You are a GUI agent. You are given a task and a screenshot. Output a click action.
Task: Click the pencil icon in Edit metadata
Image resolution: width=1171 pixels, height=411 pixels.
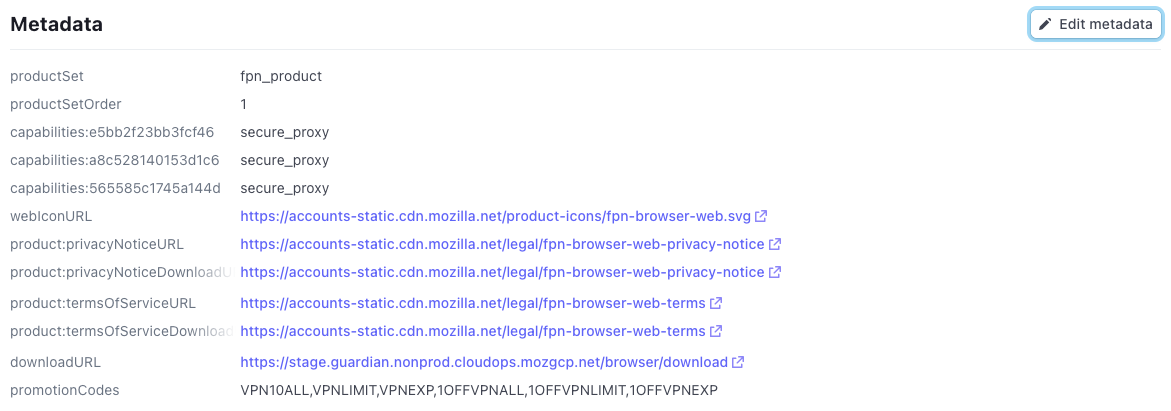click(x=1046, y=25)
